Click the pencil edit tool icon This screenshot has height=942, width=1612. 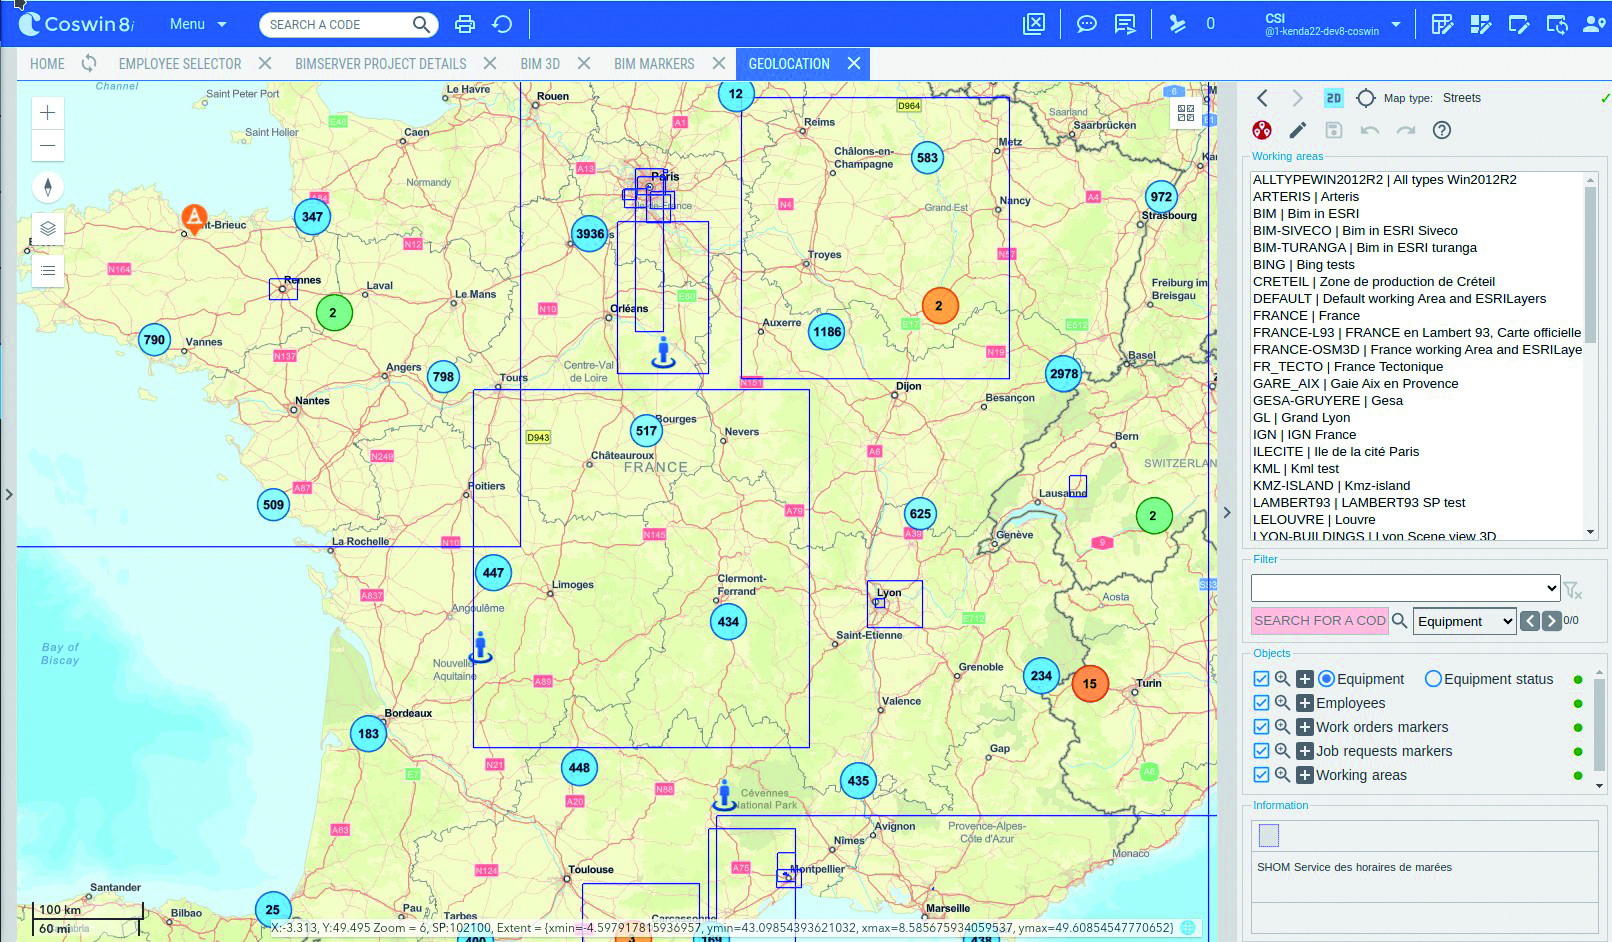point(1297,130)
